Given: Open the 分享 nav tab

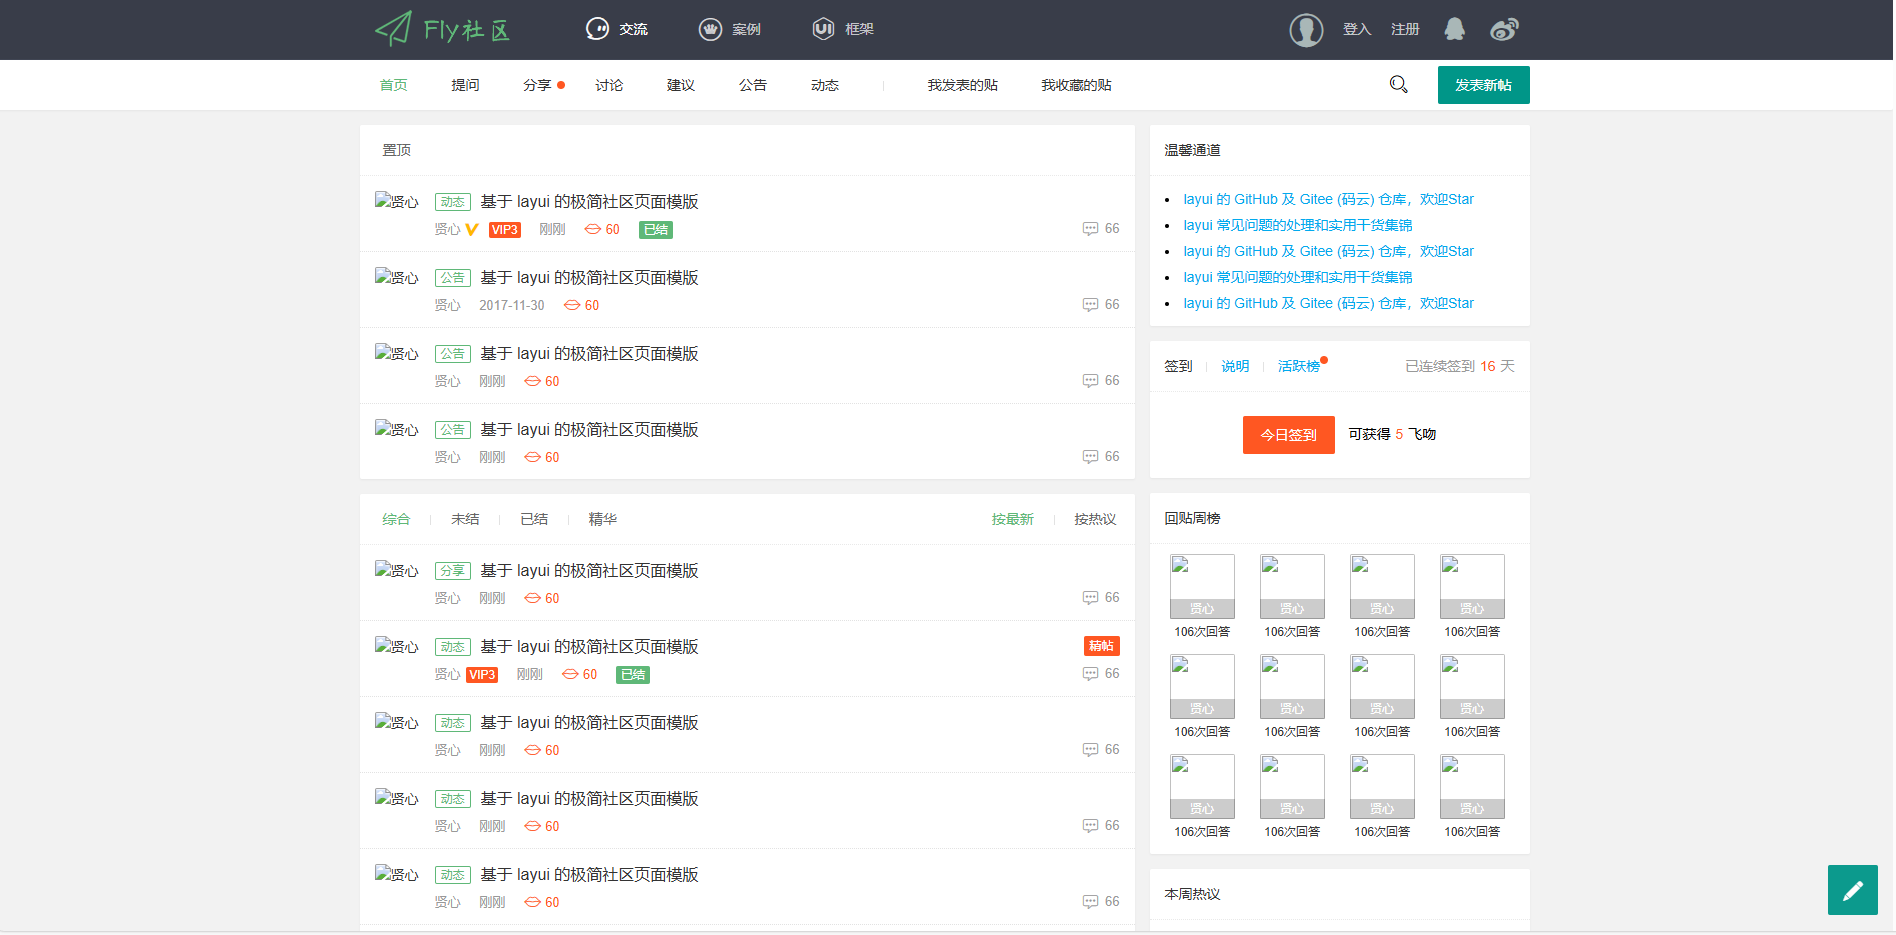Looking at the screenshot, I should click(x=537, y=85).
